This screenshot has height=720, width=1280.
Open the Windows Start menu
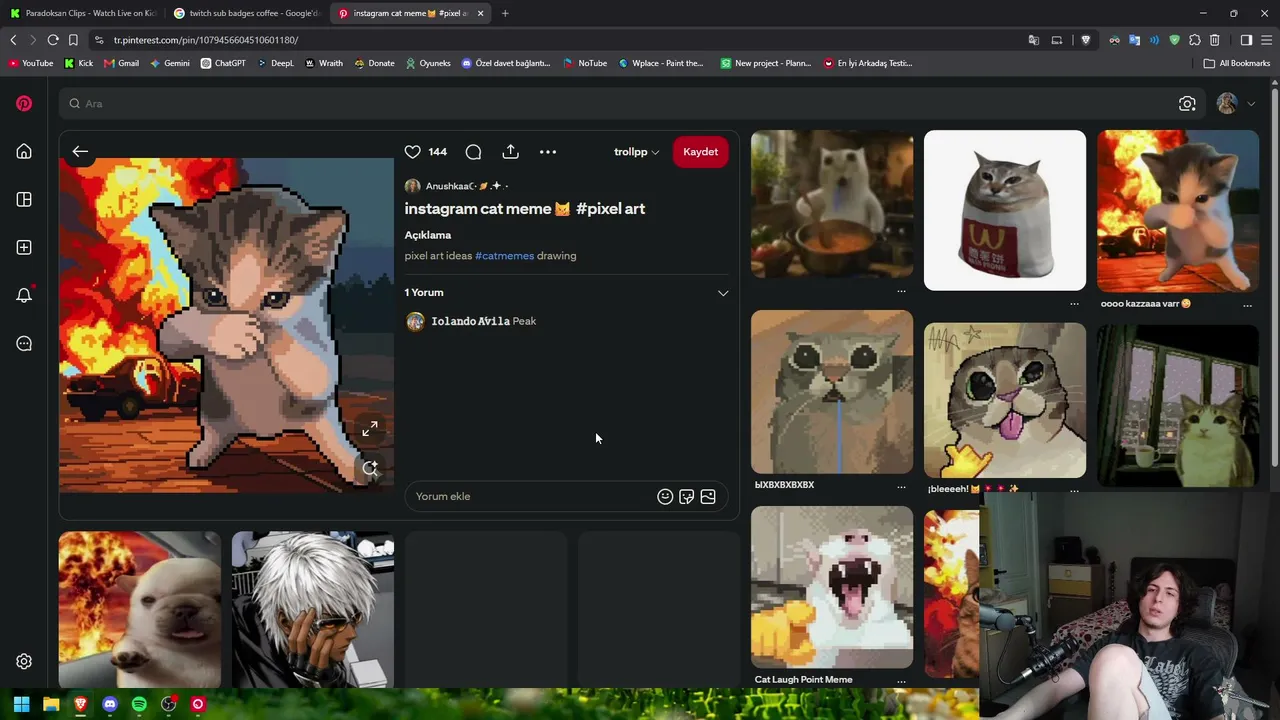tap(21, 704)
